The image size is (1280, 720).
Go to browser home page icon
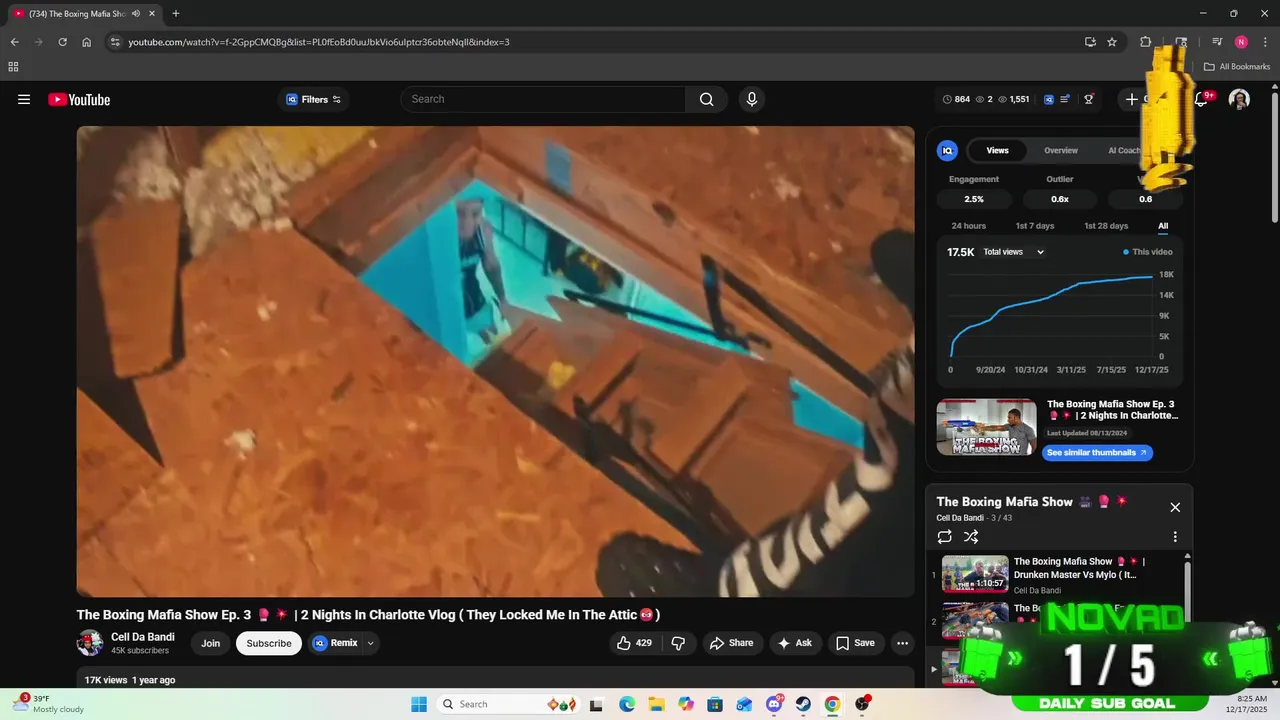tap(87, 42)
